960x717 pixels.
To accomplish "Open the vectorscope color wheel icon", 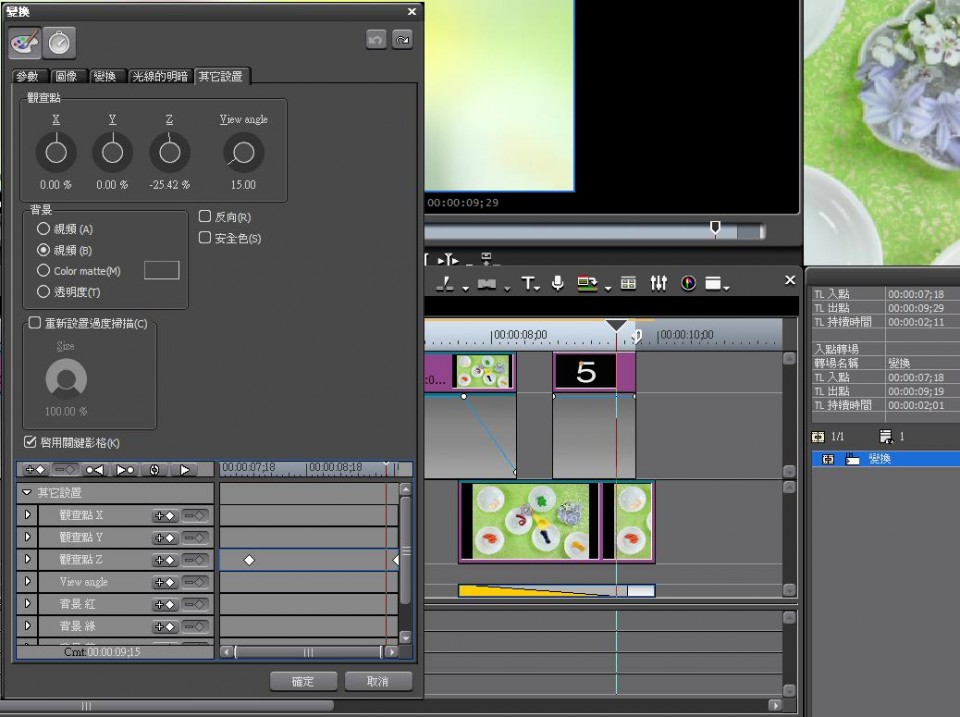I will 688,284.
